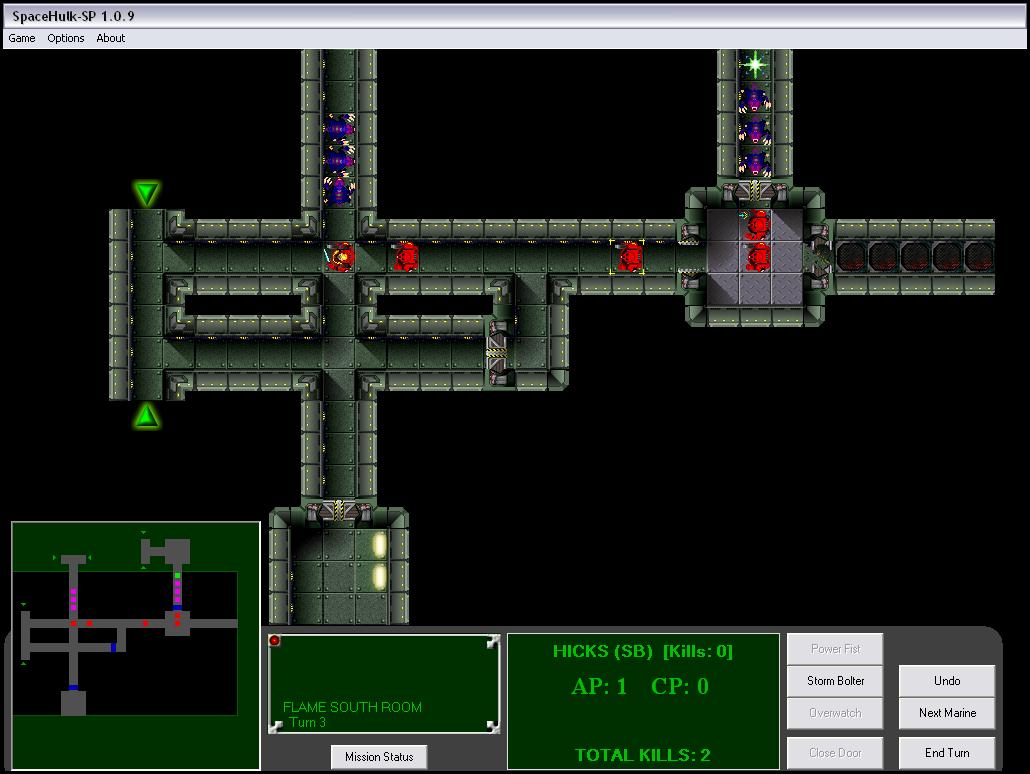This screenshot has width=1030, height=774.
Task: Undo the last action
Action: [947, 681]
